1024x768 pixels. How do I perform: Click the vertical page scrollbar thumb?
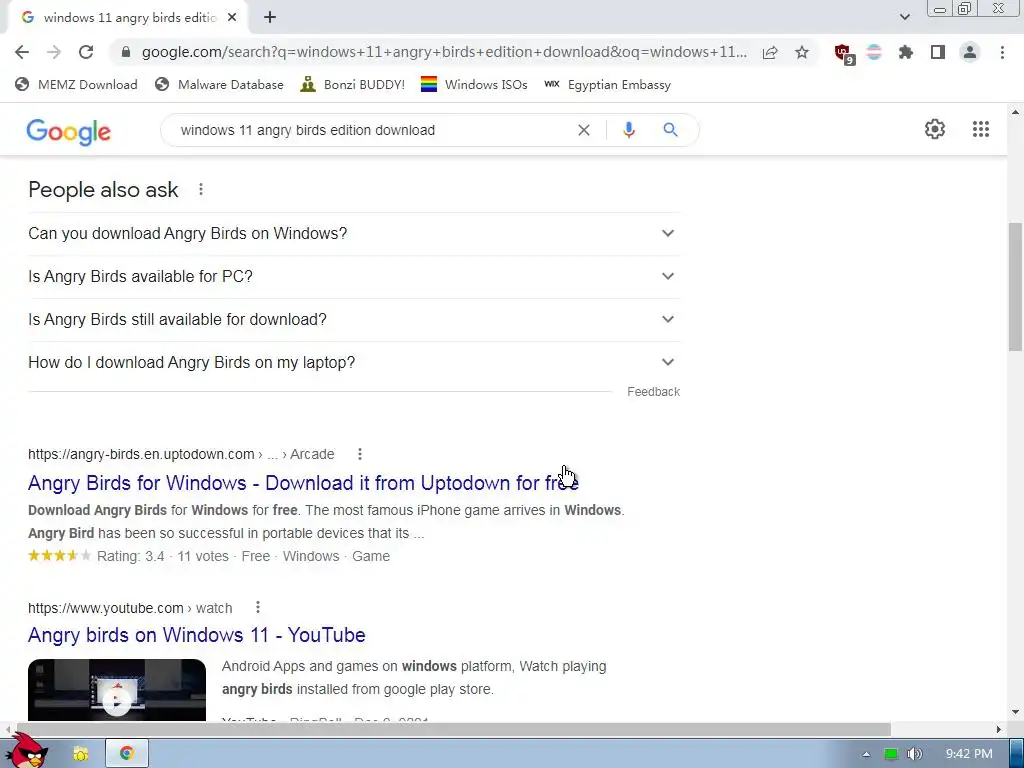click(1015, 287)
